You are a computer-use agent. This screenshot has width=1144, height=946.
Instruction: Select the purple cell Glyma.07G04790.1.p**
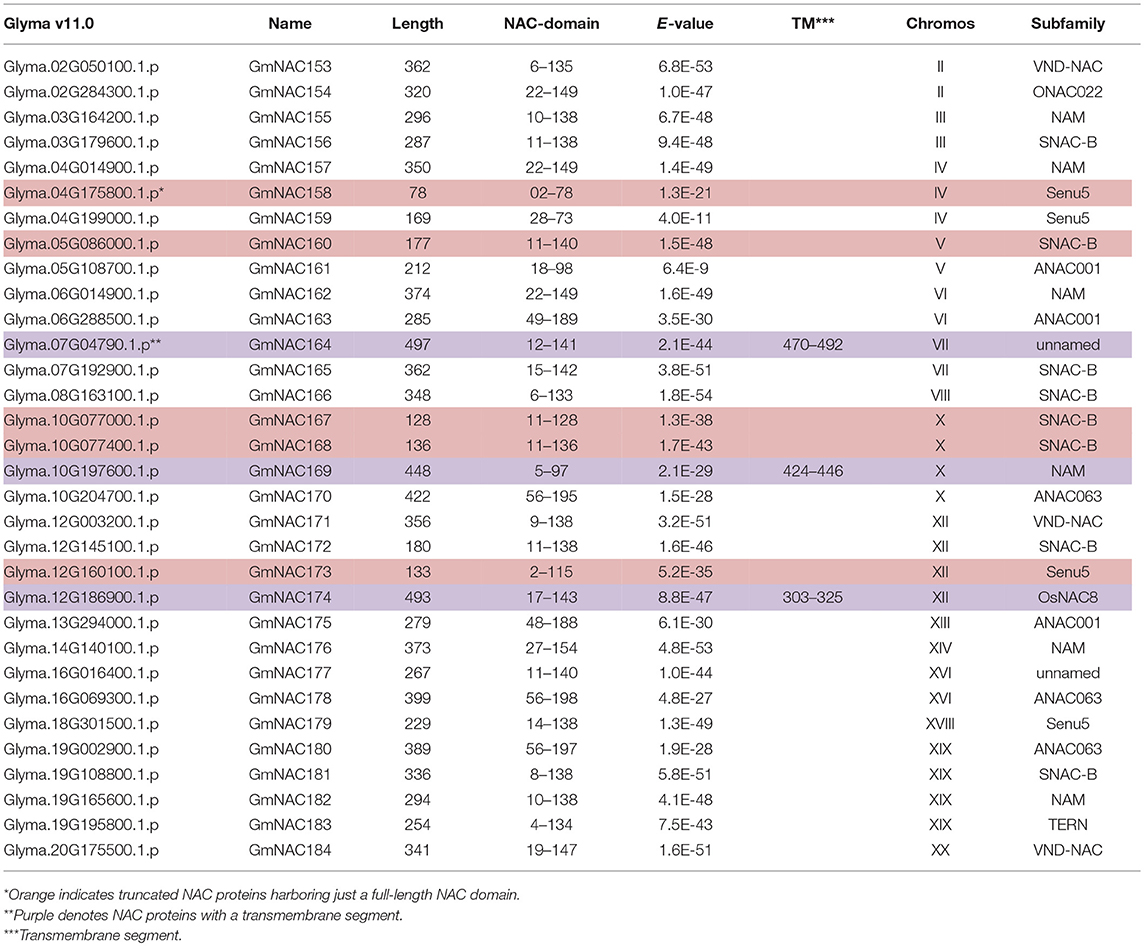click(x=82, y=344)
